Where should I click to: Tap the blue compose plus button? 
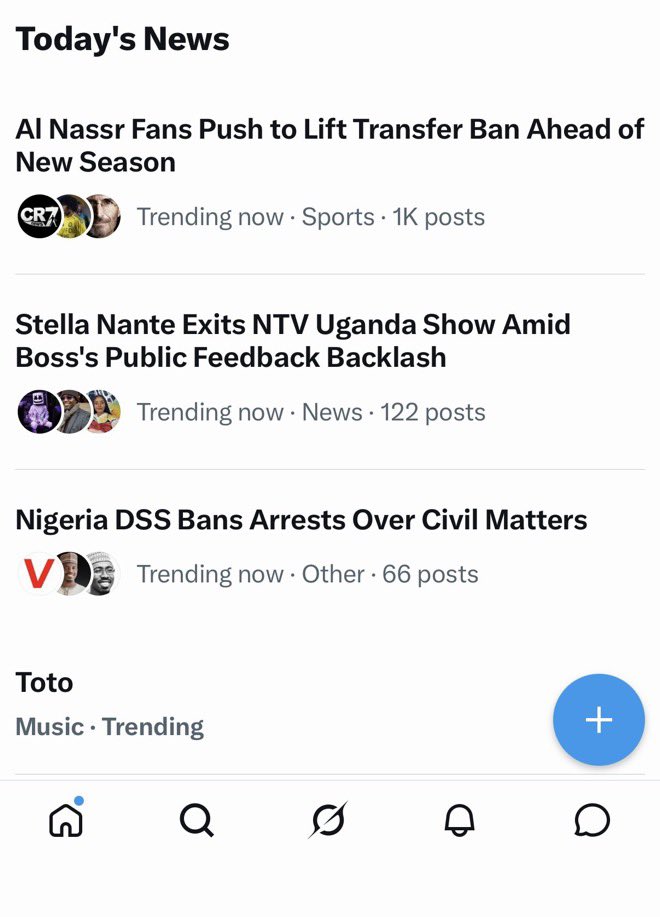coord(599,719)
